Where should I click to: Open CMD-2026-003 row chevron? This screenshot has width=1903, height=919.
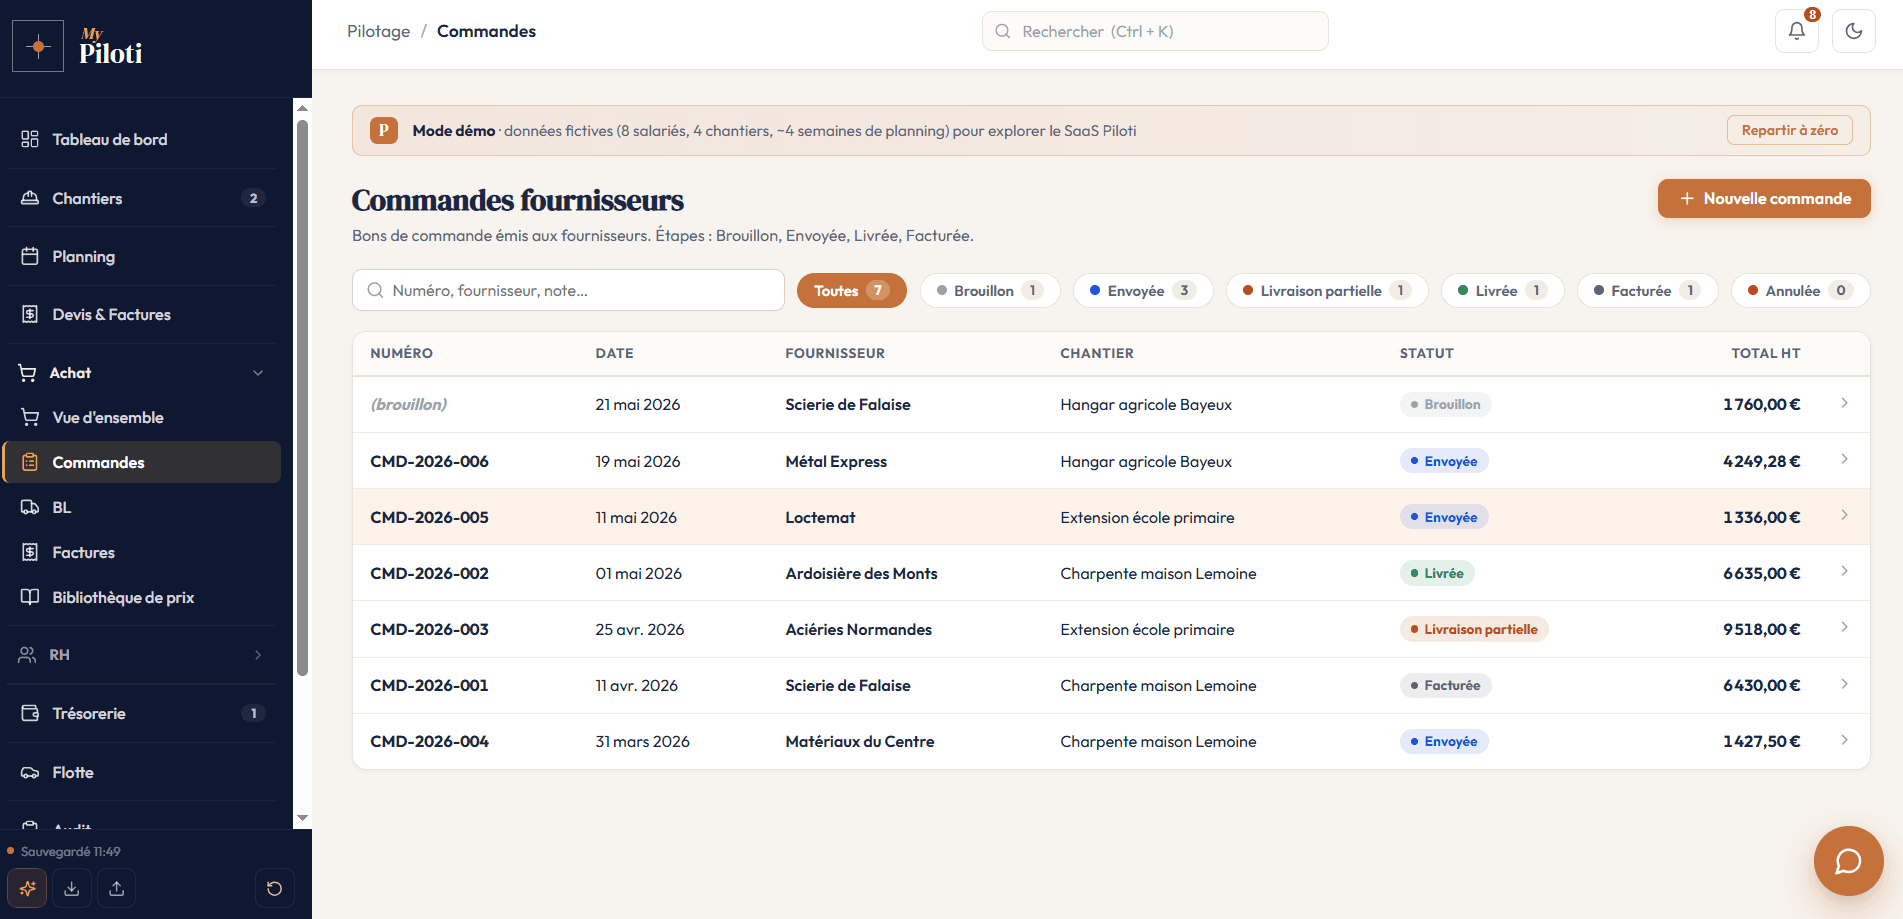pyautogui.click(x=1844, y=627)
